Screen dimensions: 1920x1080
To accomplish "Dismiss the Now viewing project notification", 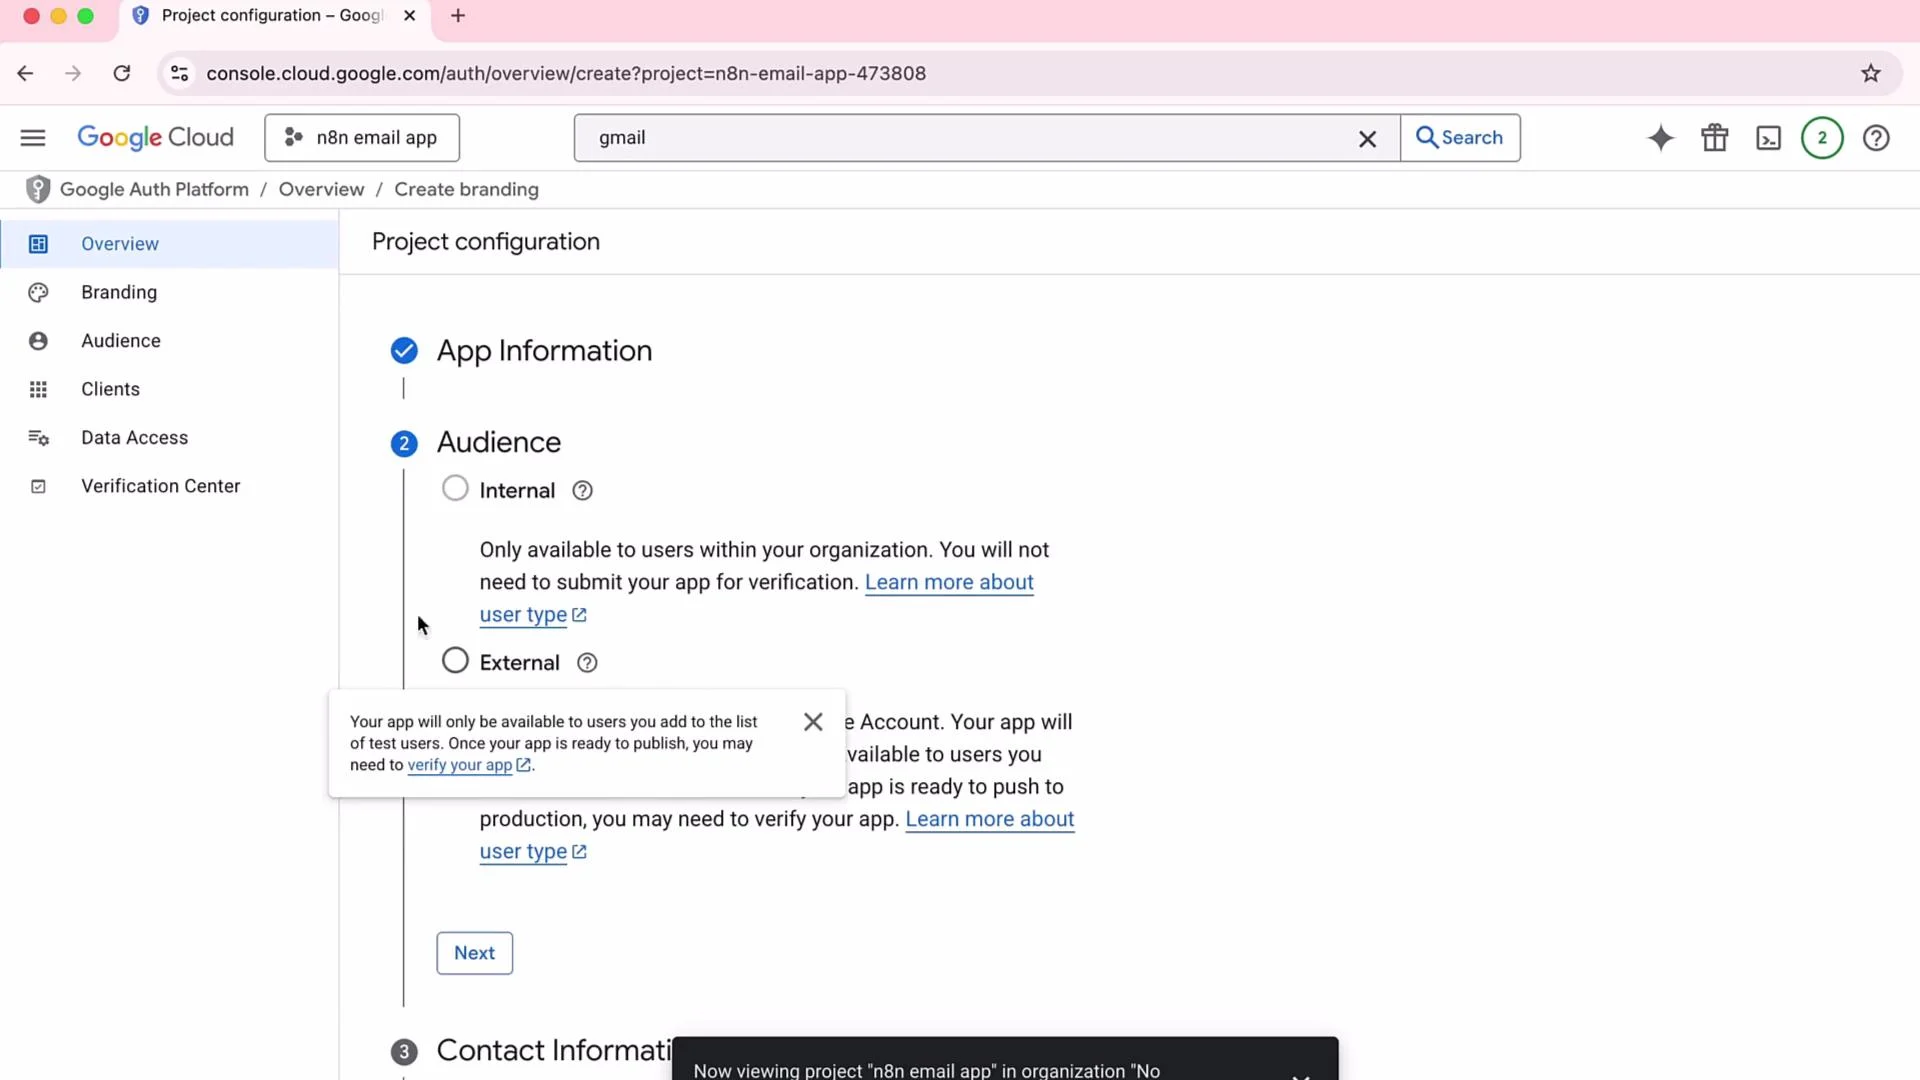I will (x=1300, y=1075).
